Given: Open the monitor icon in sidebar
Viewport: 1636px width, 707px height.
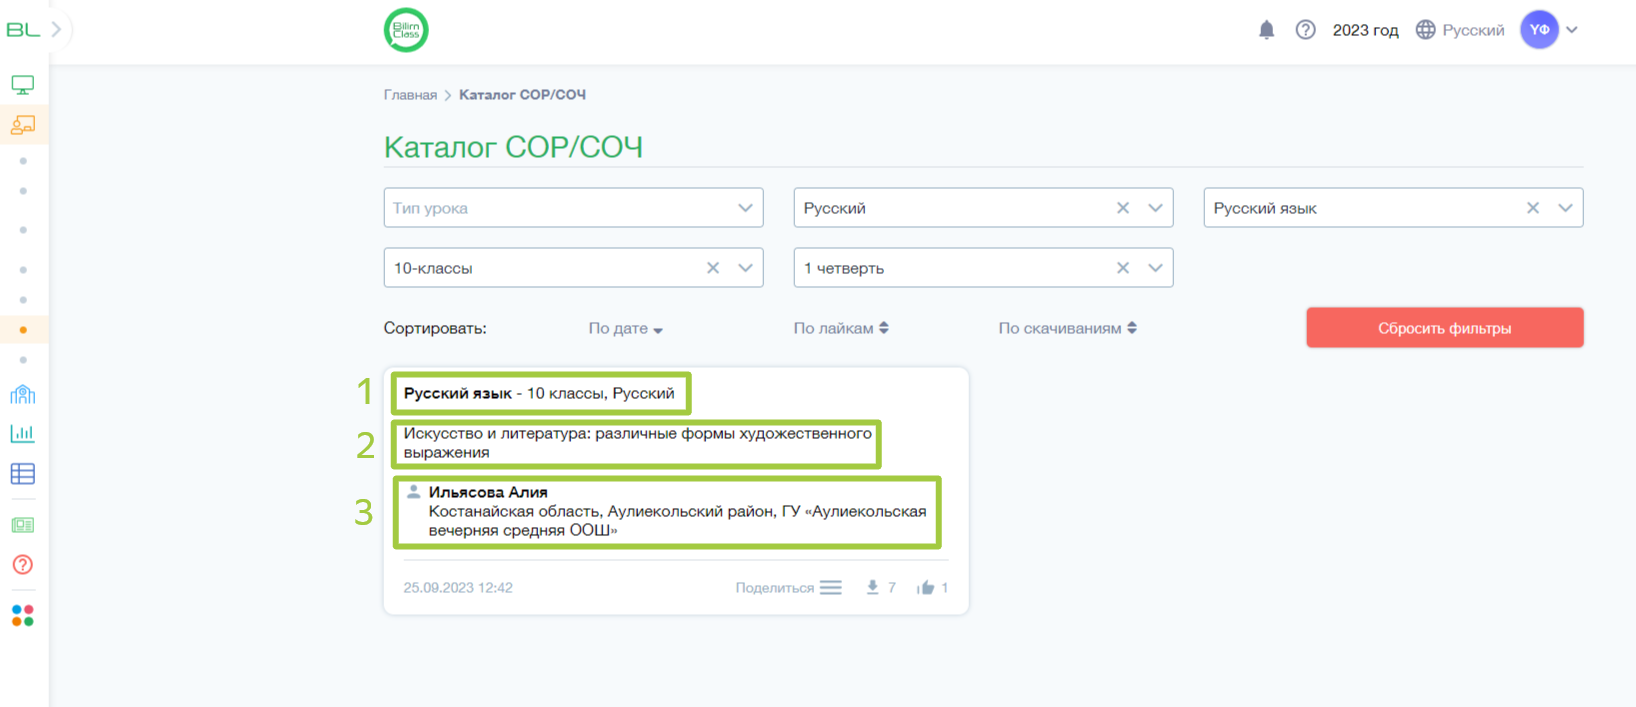Looking at the screenshot, I should pos(23,85).
